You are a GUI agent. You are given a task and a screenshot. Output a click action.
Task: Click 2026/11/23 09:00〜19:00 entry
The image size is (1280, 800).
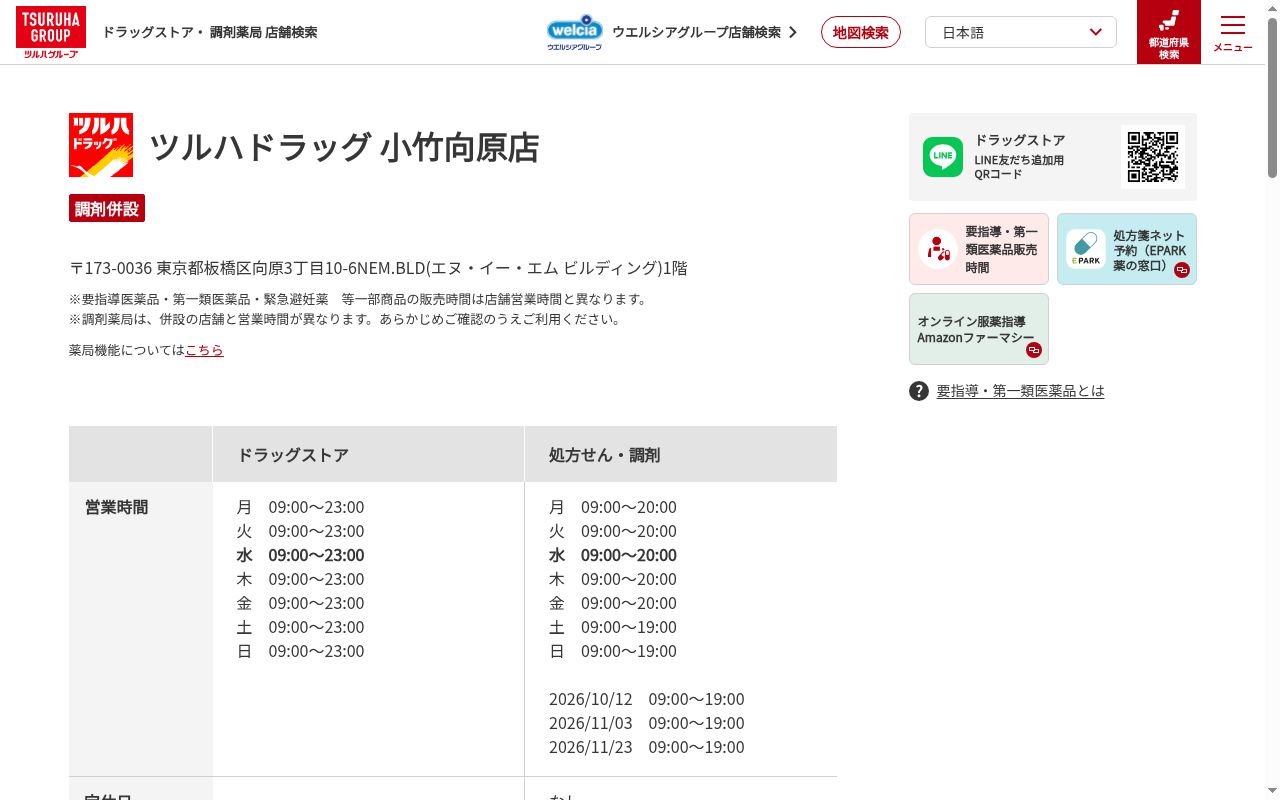(647, 747)
